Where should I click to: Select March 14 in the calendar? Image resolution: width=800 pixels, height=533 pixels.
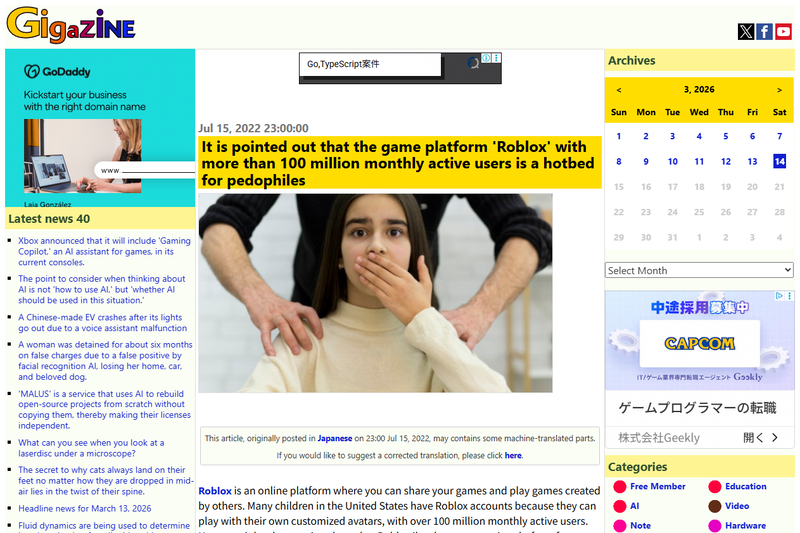(x=779, y=161)
